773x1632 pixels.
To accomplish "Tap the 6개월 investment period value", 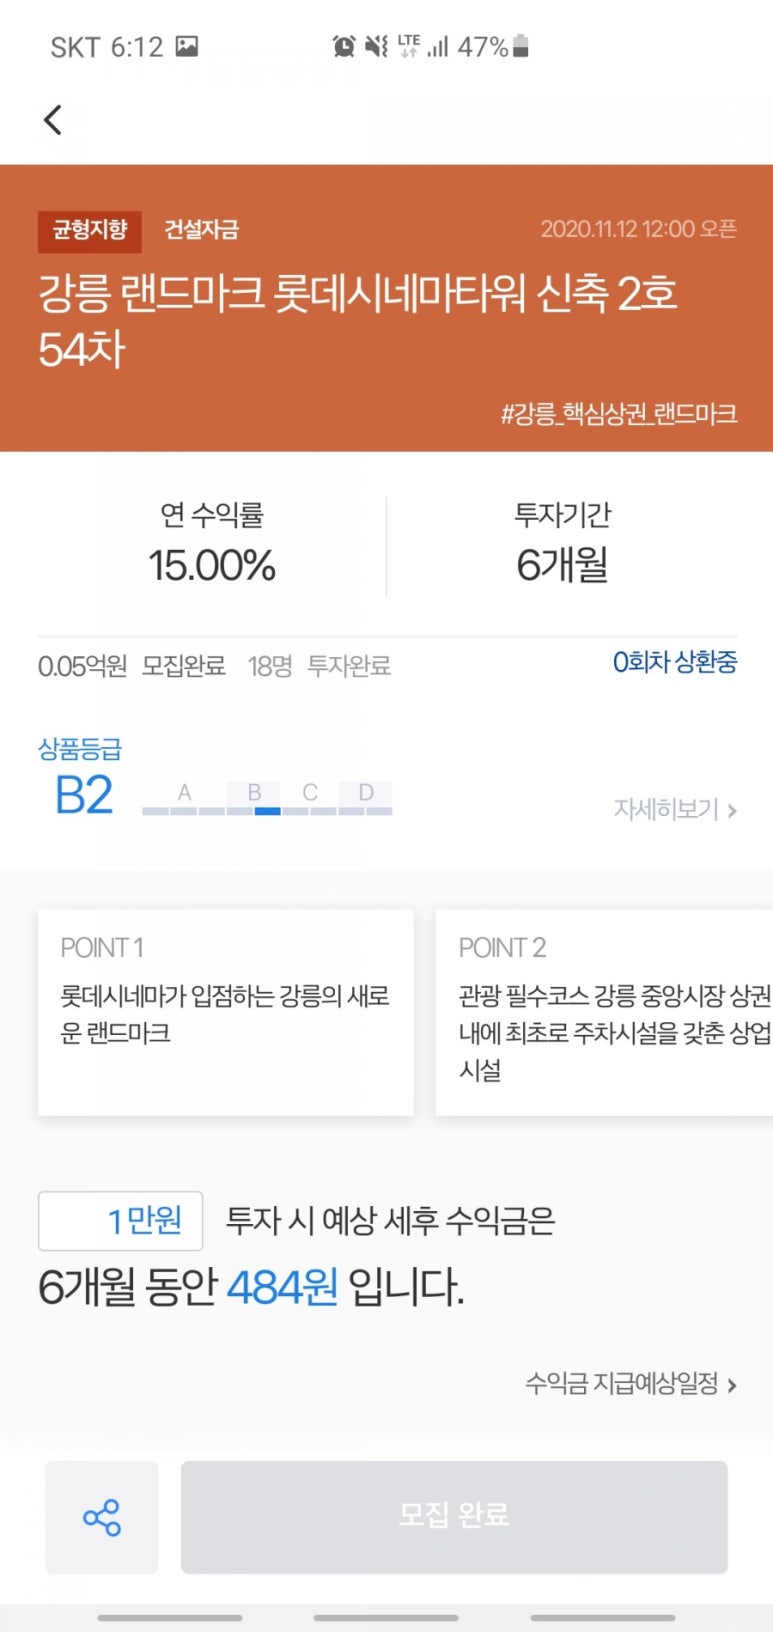I will pos(562,565).
